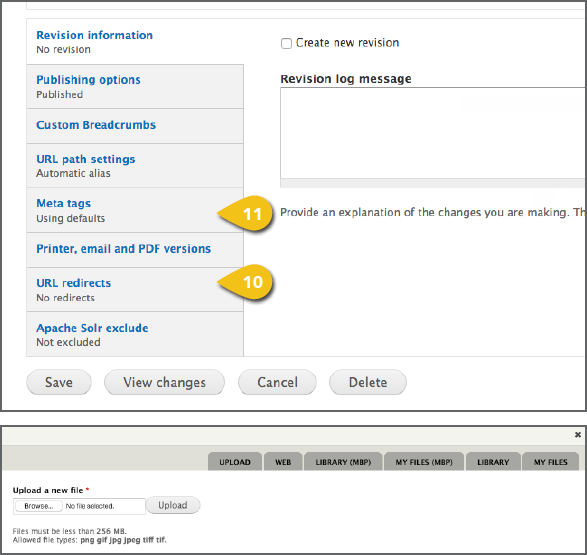Cancel editing this content
587x555 pixels.
(x=277, y=382)
